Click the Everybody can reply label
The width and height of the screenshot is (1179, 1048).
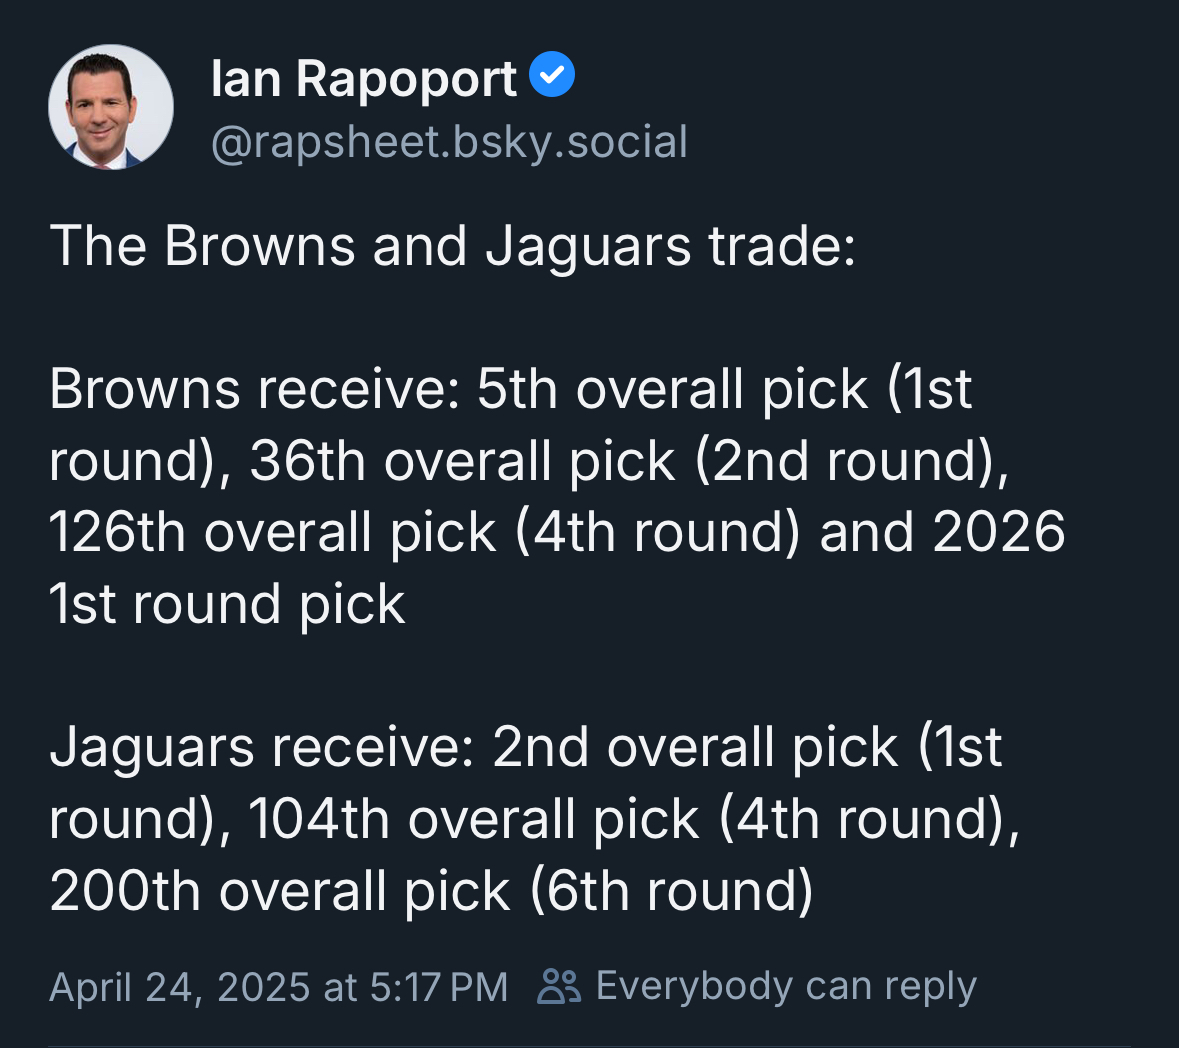coord(786,986)
